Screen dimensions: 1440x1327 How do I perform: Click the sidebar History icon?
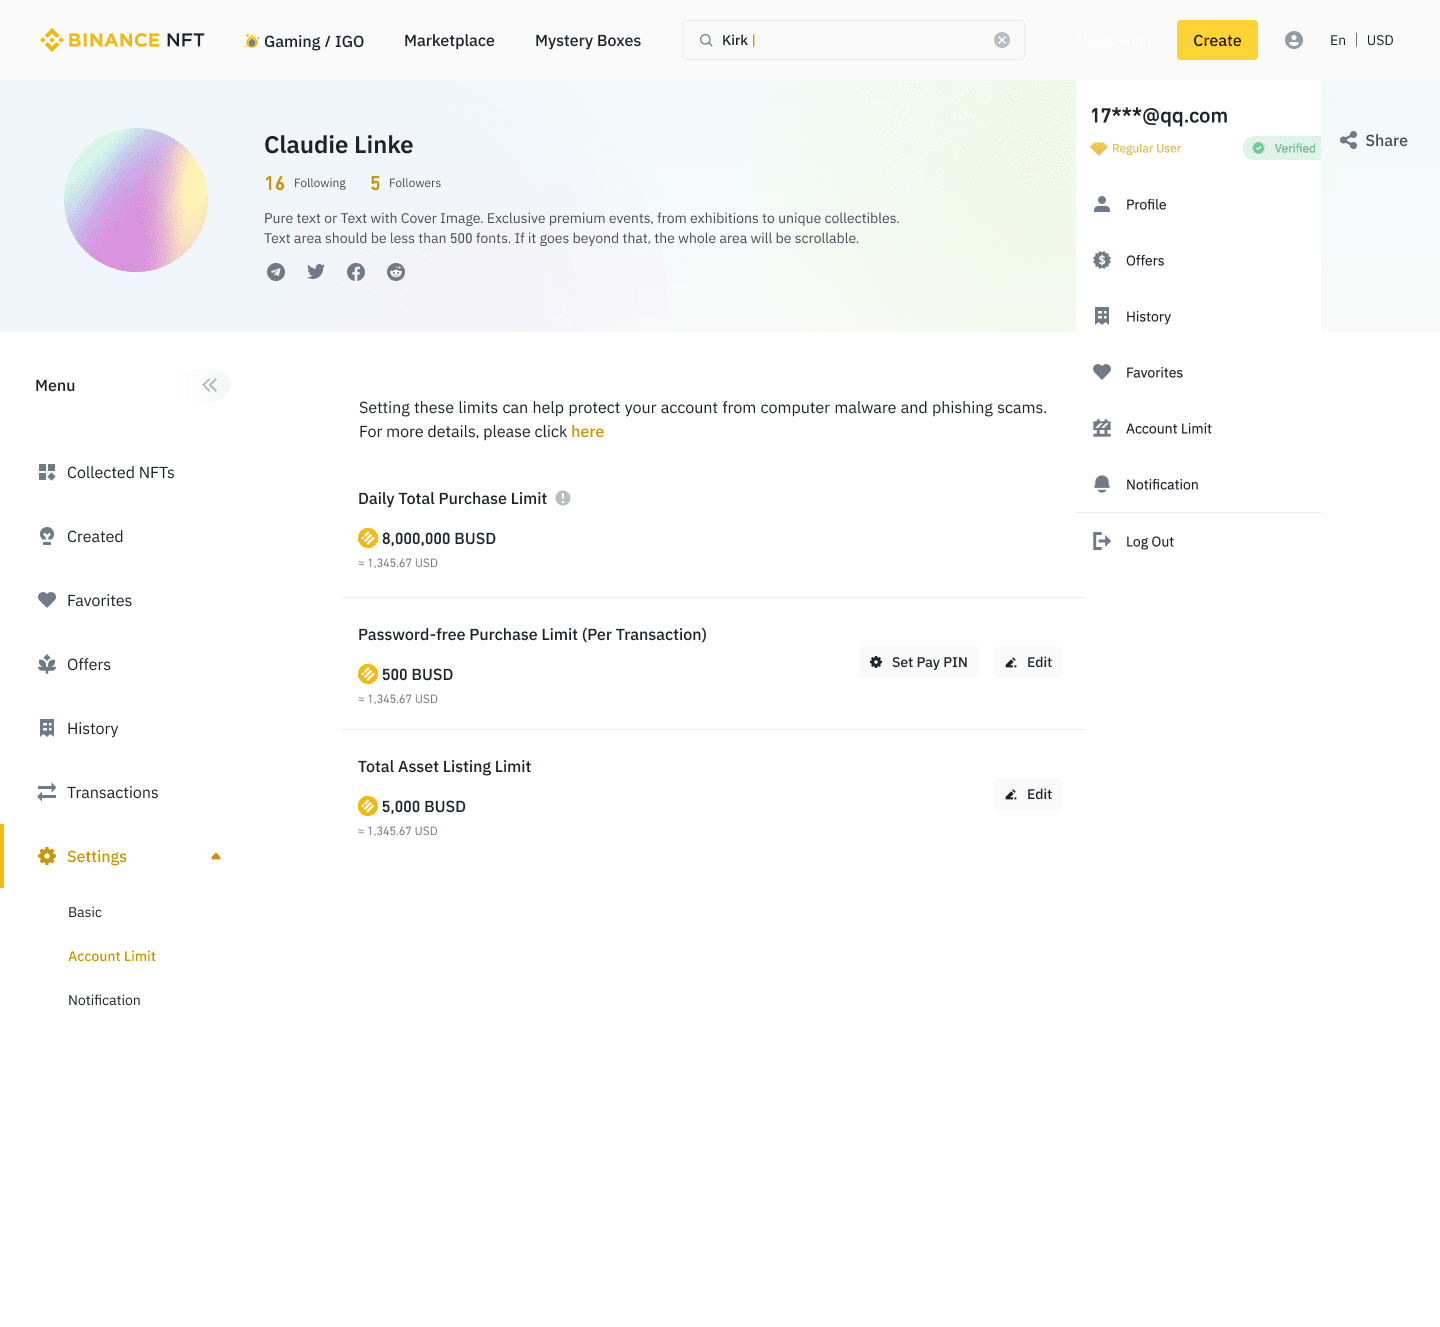point(47,728)
